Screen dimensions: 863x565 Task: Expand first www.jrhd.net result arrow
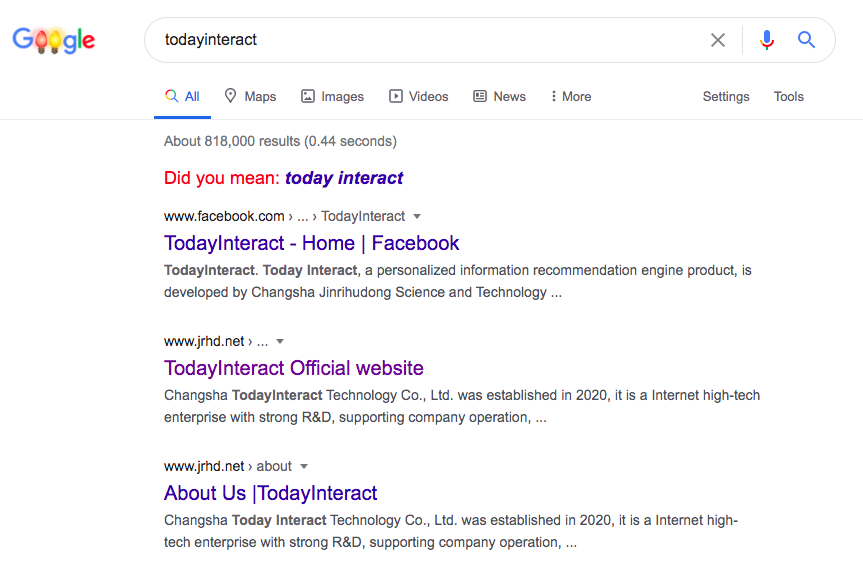(280, 341)
